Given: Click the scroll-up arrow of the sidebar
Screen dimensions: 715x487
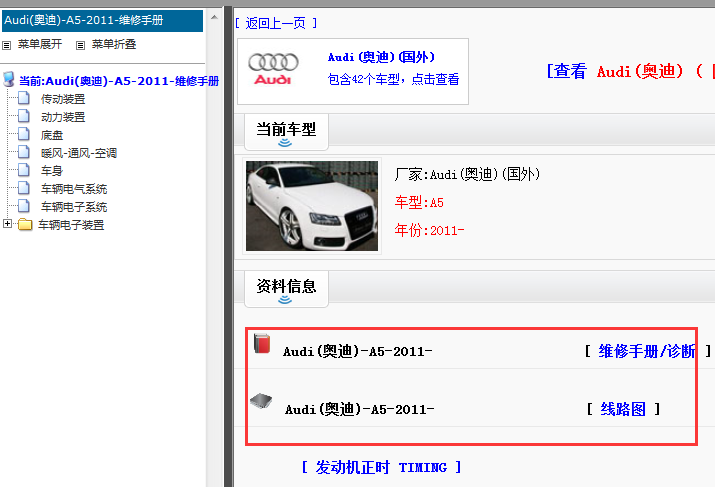Looking at the screenshot, I should pyautogui.click(x=214, y=17).
